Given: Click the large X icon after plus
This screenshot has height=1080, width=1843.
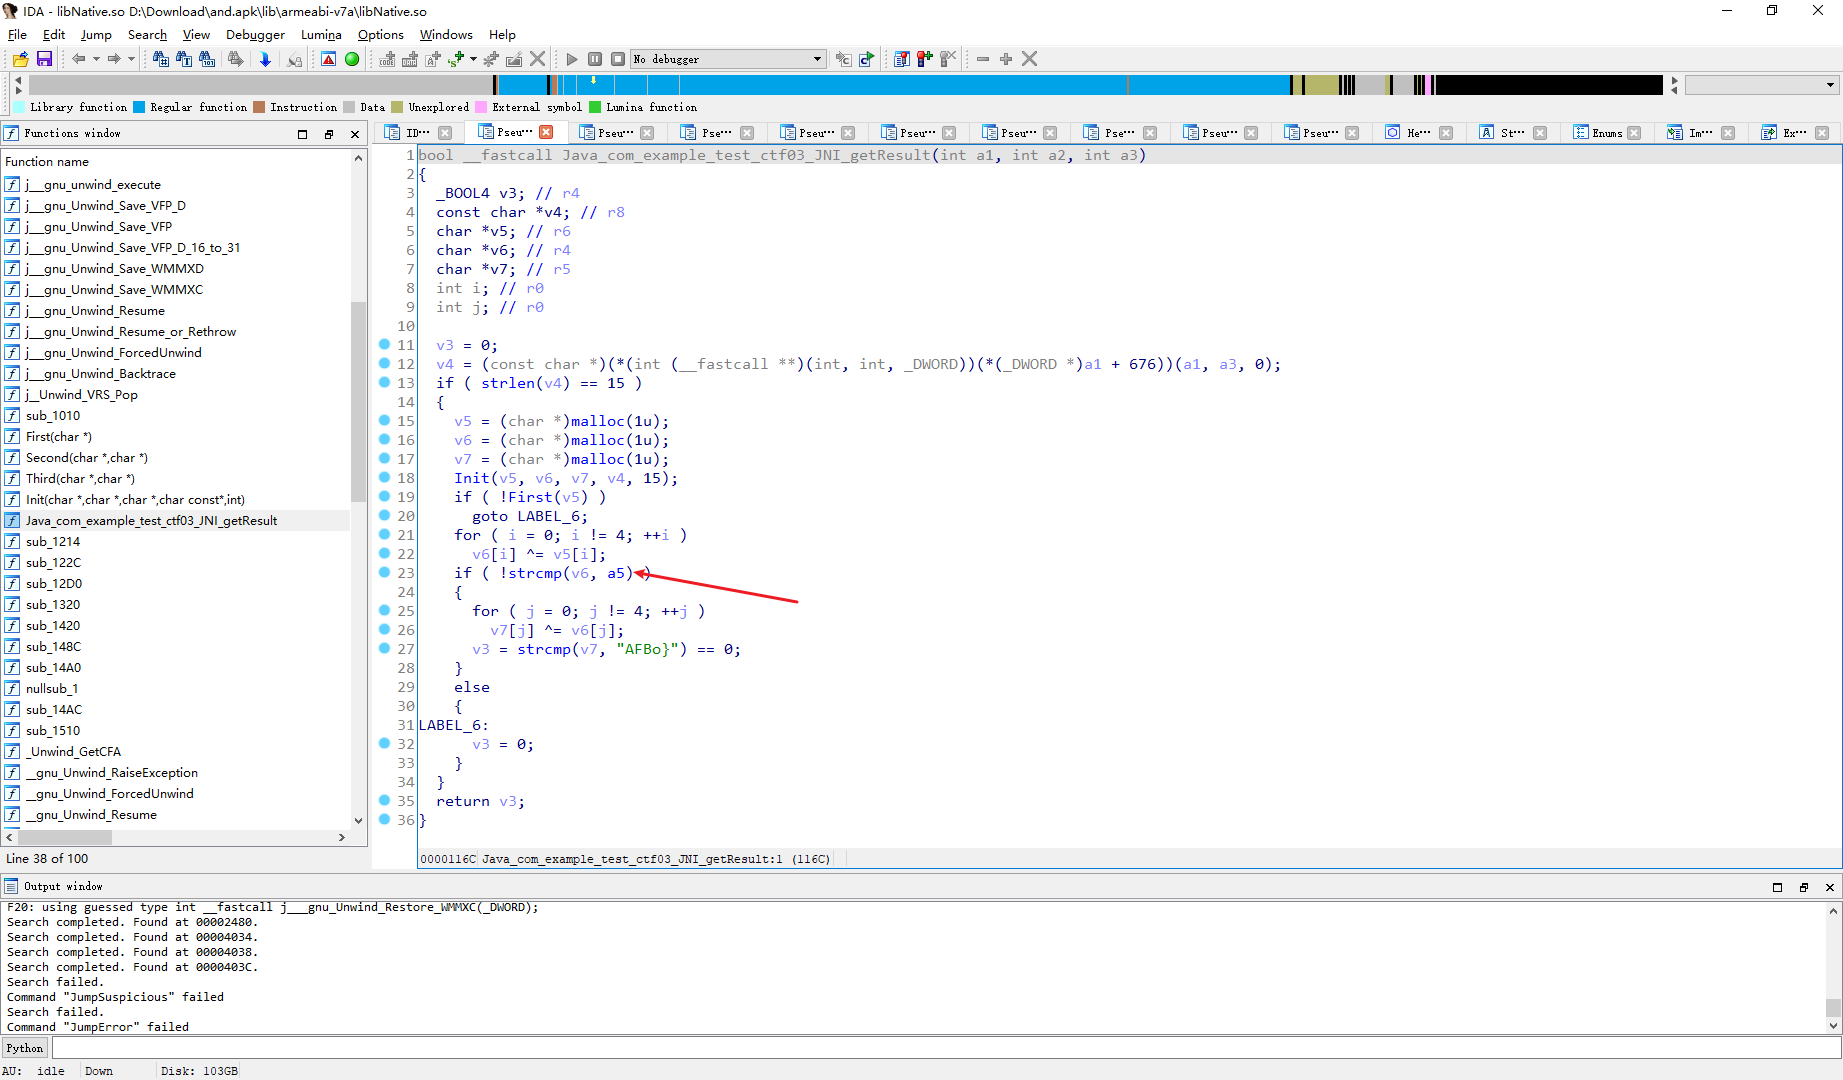Looking at the screenshot, I should [x=1029, y=59].
